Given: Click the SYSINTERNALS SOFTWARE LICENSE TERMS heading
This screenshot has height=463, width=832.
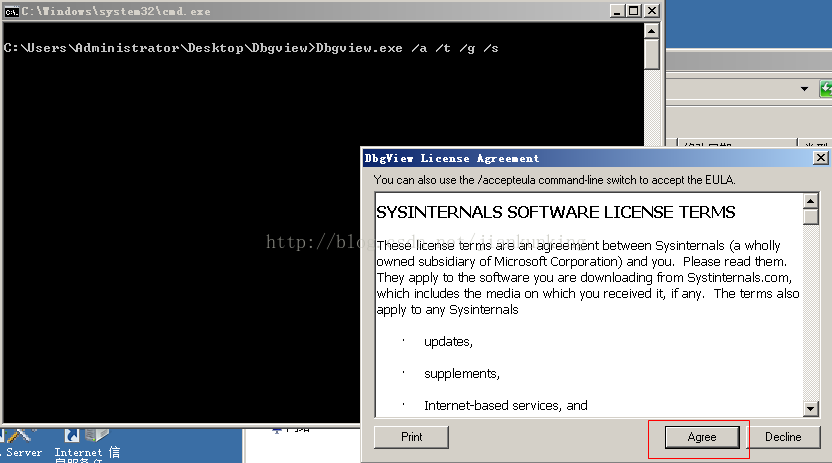Looking at the screenshot, I should point(556,212).
